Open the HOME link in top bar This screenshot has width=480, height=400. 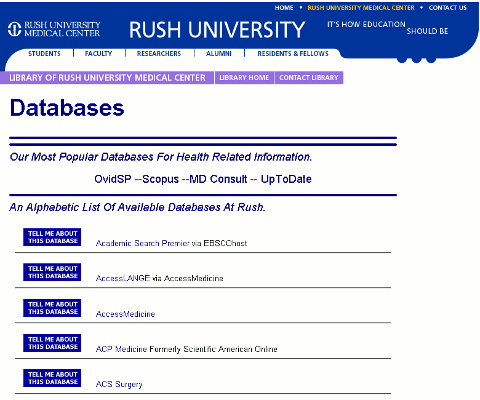click(284, 8)
